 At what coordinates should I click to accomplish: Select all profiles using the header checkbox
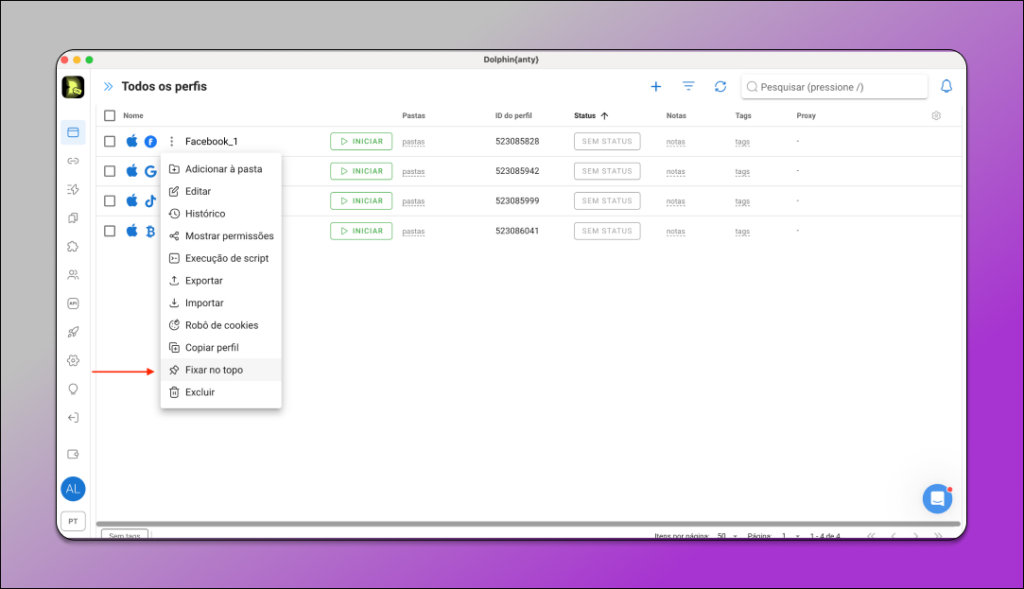click(x=110, y=115)
